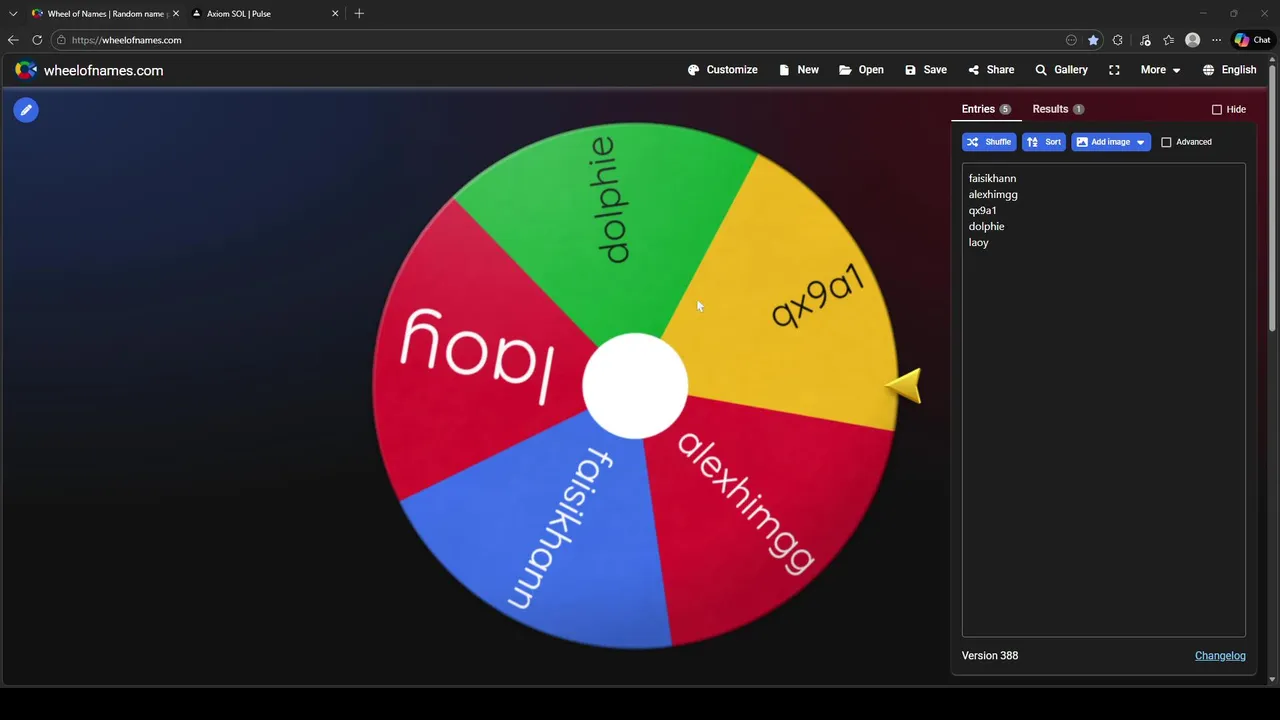The width and height of the screenshot is (1280, 720).
Task: Close the Wheel of Names browser tab
Action: (176, 14)
